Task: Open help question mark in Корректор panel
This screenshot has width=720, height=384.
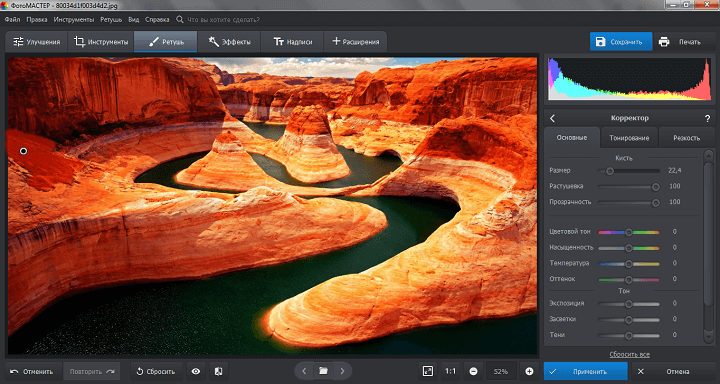Action: tap(707, 119)
